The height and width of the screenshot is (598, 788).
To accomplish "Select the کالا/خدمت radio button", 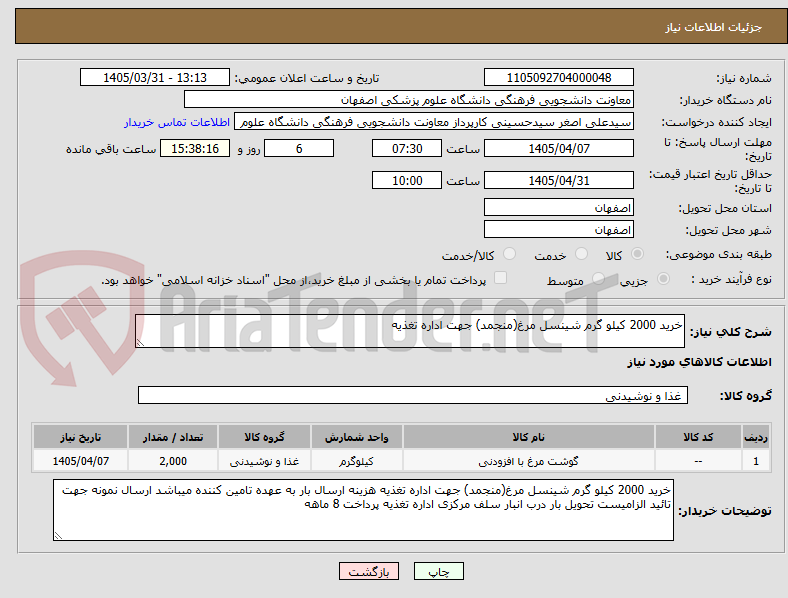I will click(510, 254).
